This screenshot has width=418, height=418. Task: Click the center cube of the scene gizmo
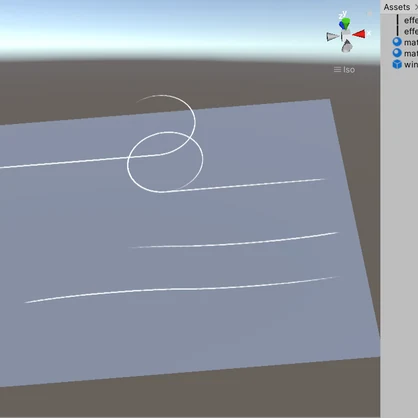pyautogui.click(x=346, y=35)
